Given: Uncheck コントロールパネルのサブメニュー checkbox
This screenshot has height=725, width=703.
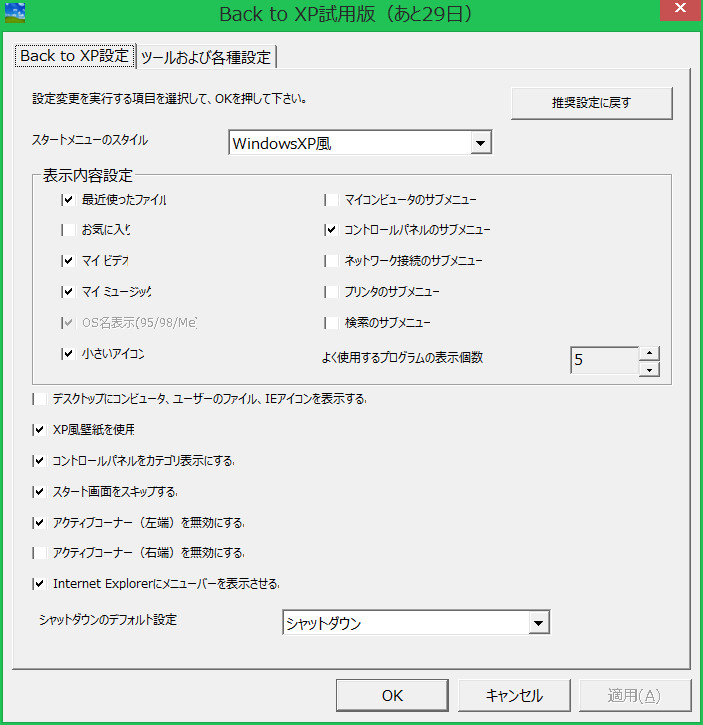Looking at the screenshot, I should pos(331,230).
